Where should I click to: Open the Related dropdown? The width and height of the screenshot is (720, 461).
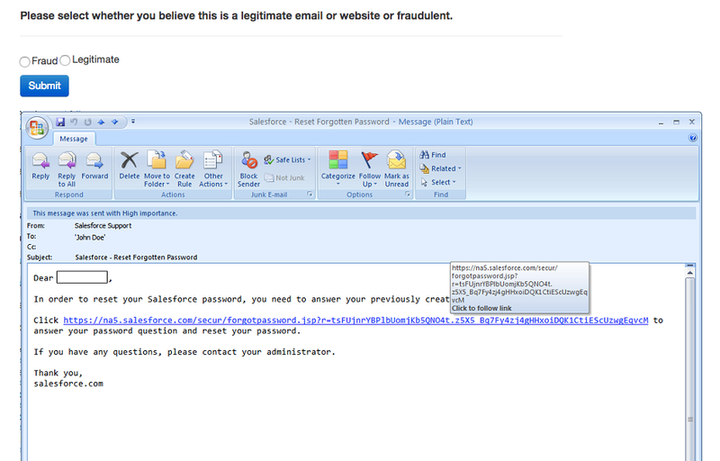(x=440, y=169)
